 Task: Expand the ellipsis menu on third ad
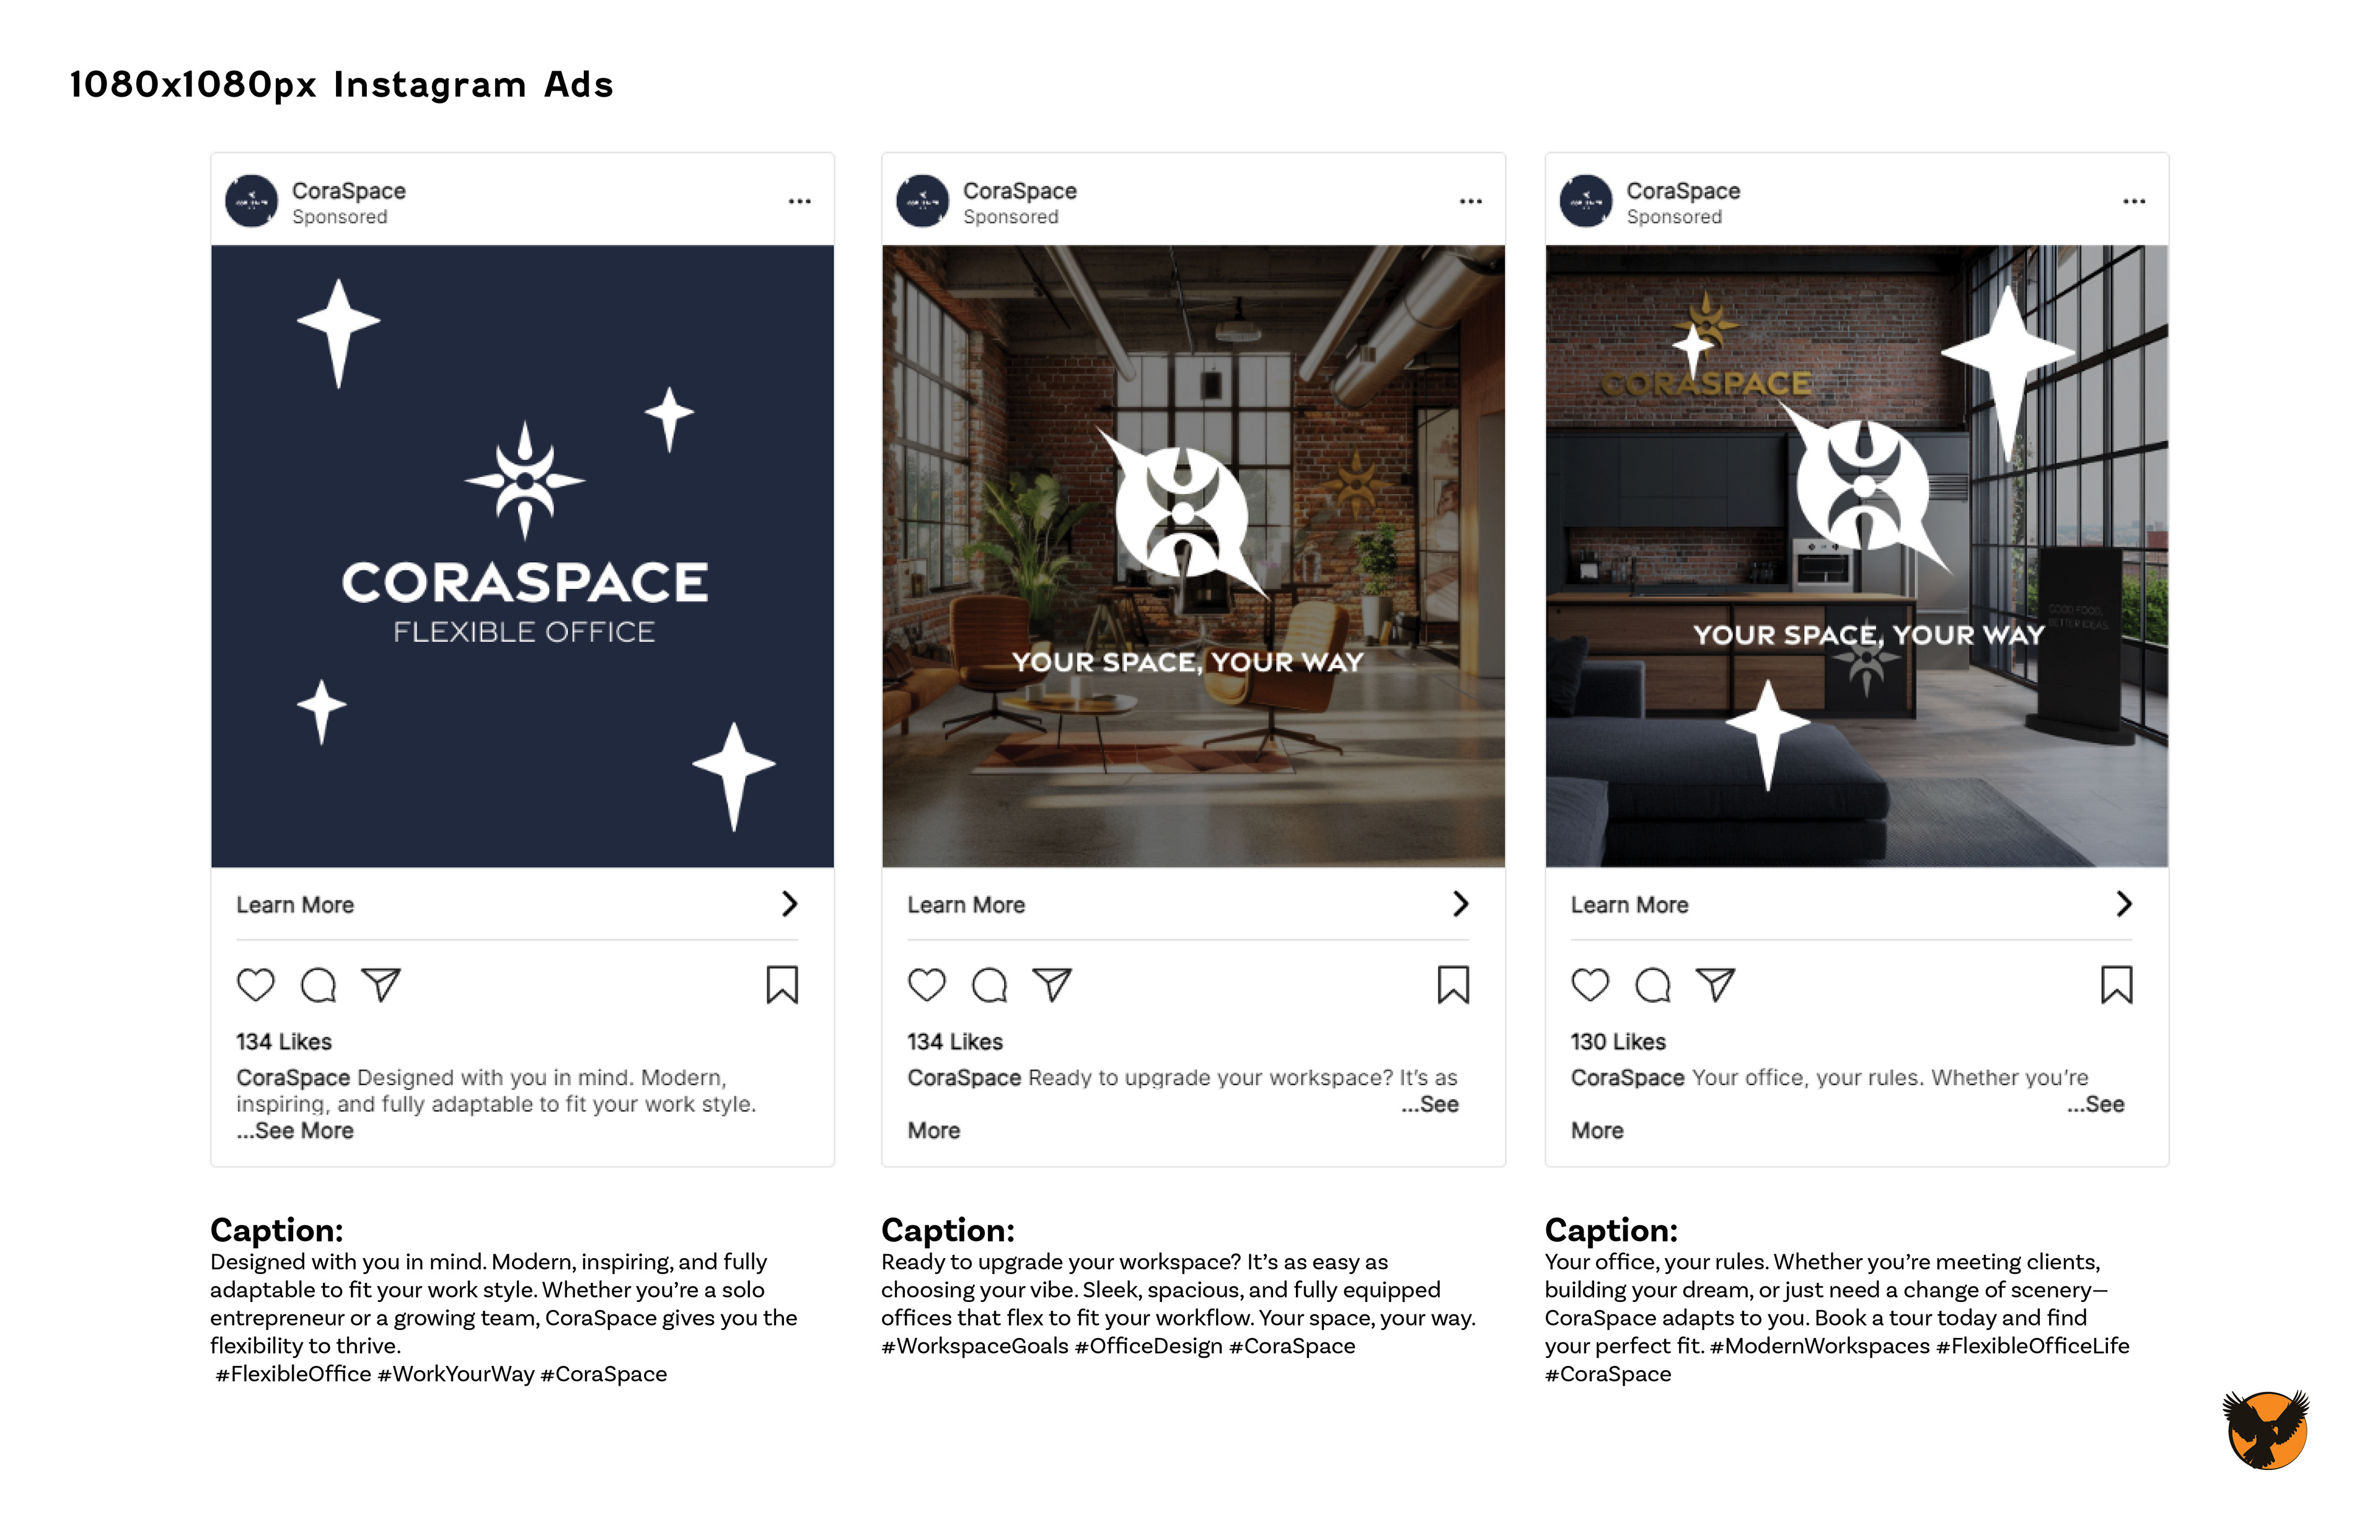point(2134,201)
